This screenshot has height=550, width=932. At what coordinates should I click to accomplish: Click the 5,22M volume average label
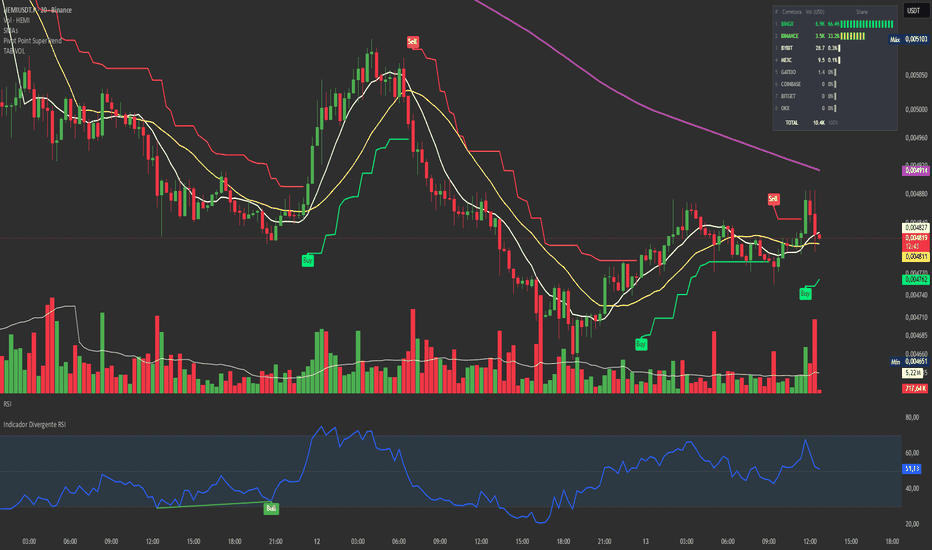click(912, 373)
